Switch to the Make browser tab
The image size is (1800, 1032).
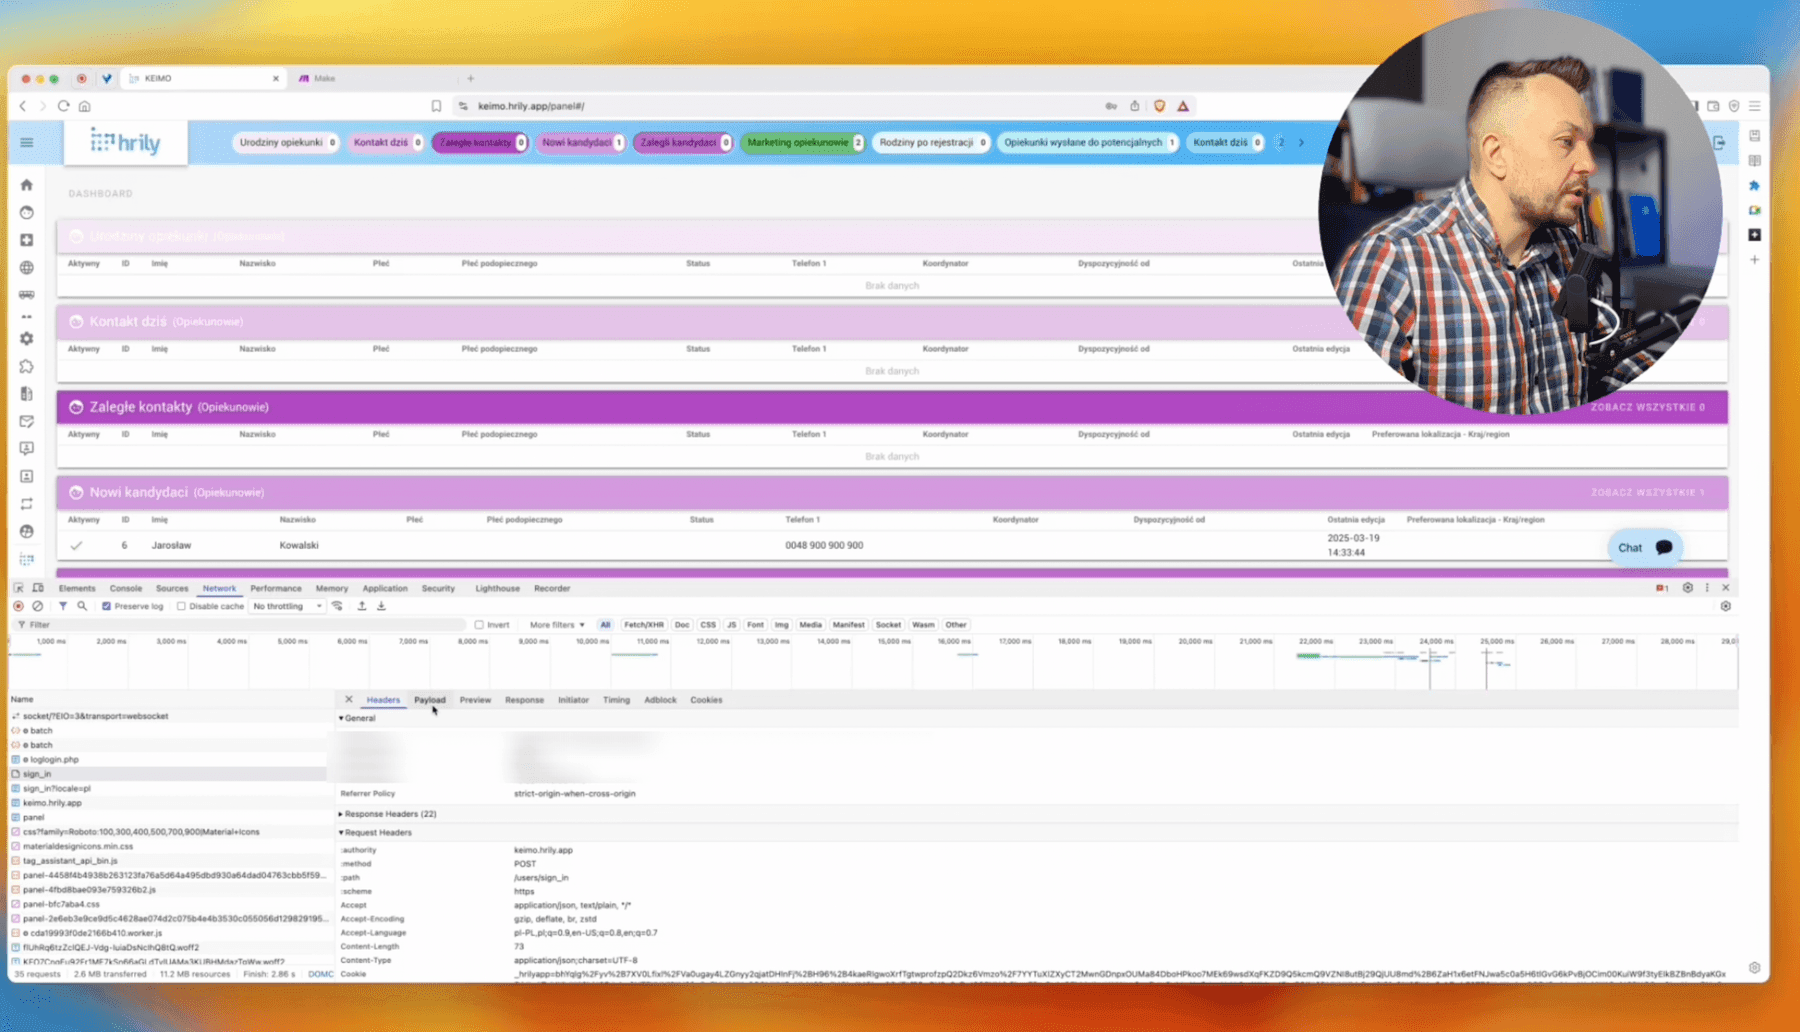point(325,78)
